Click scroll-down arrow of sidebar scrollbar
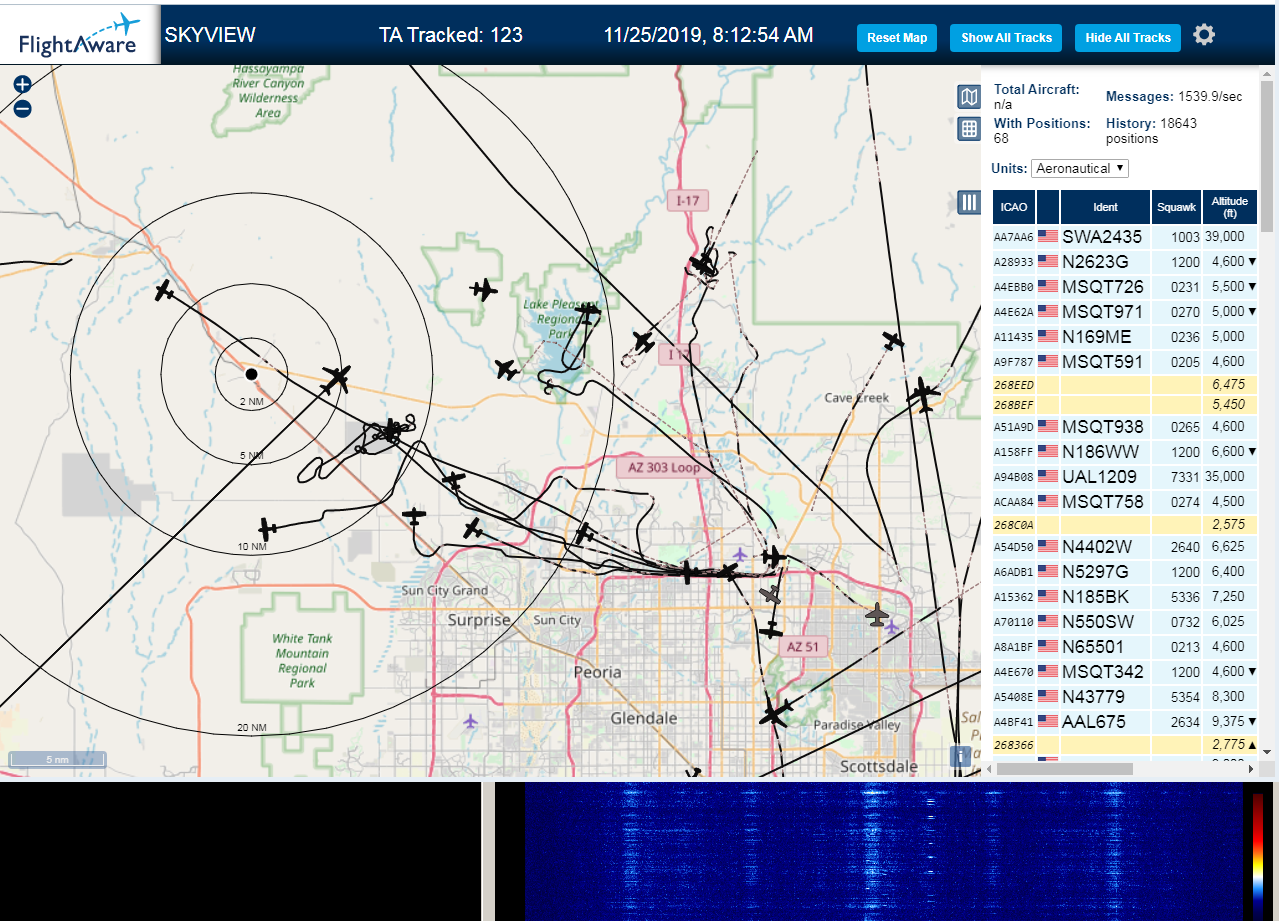The width and height of the screenshot is (1279, 921). click(x=1267, y=751)
